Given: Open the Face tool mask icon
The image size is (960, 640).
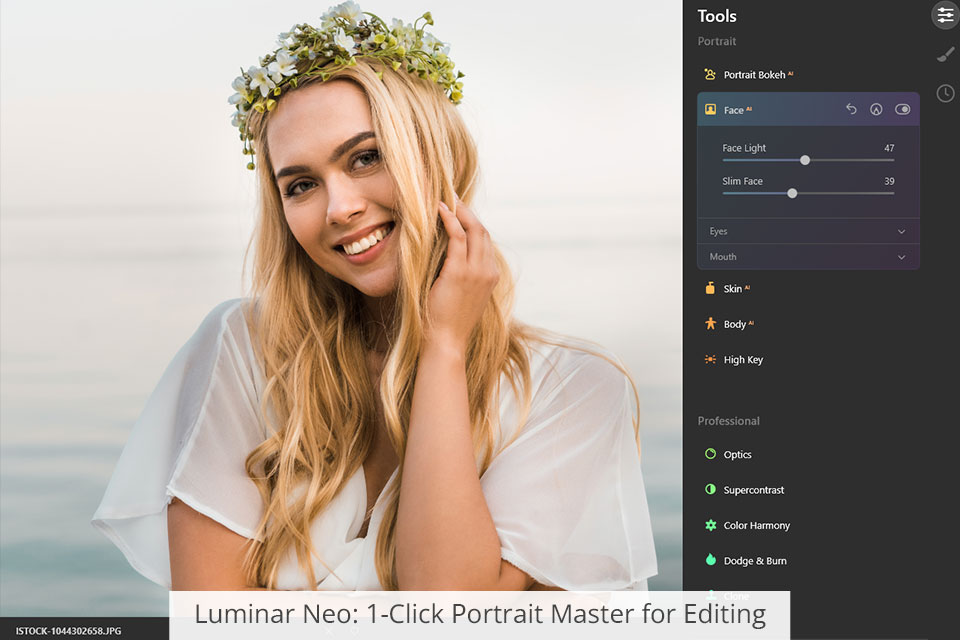Looking at the screenshot, I should coord(876,110).
